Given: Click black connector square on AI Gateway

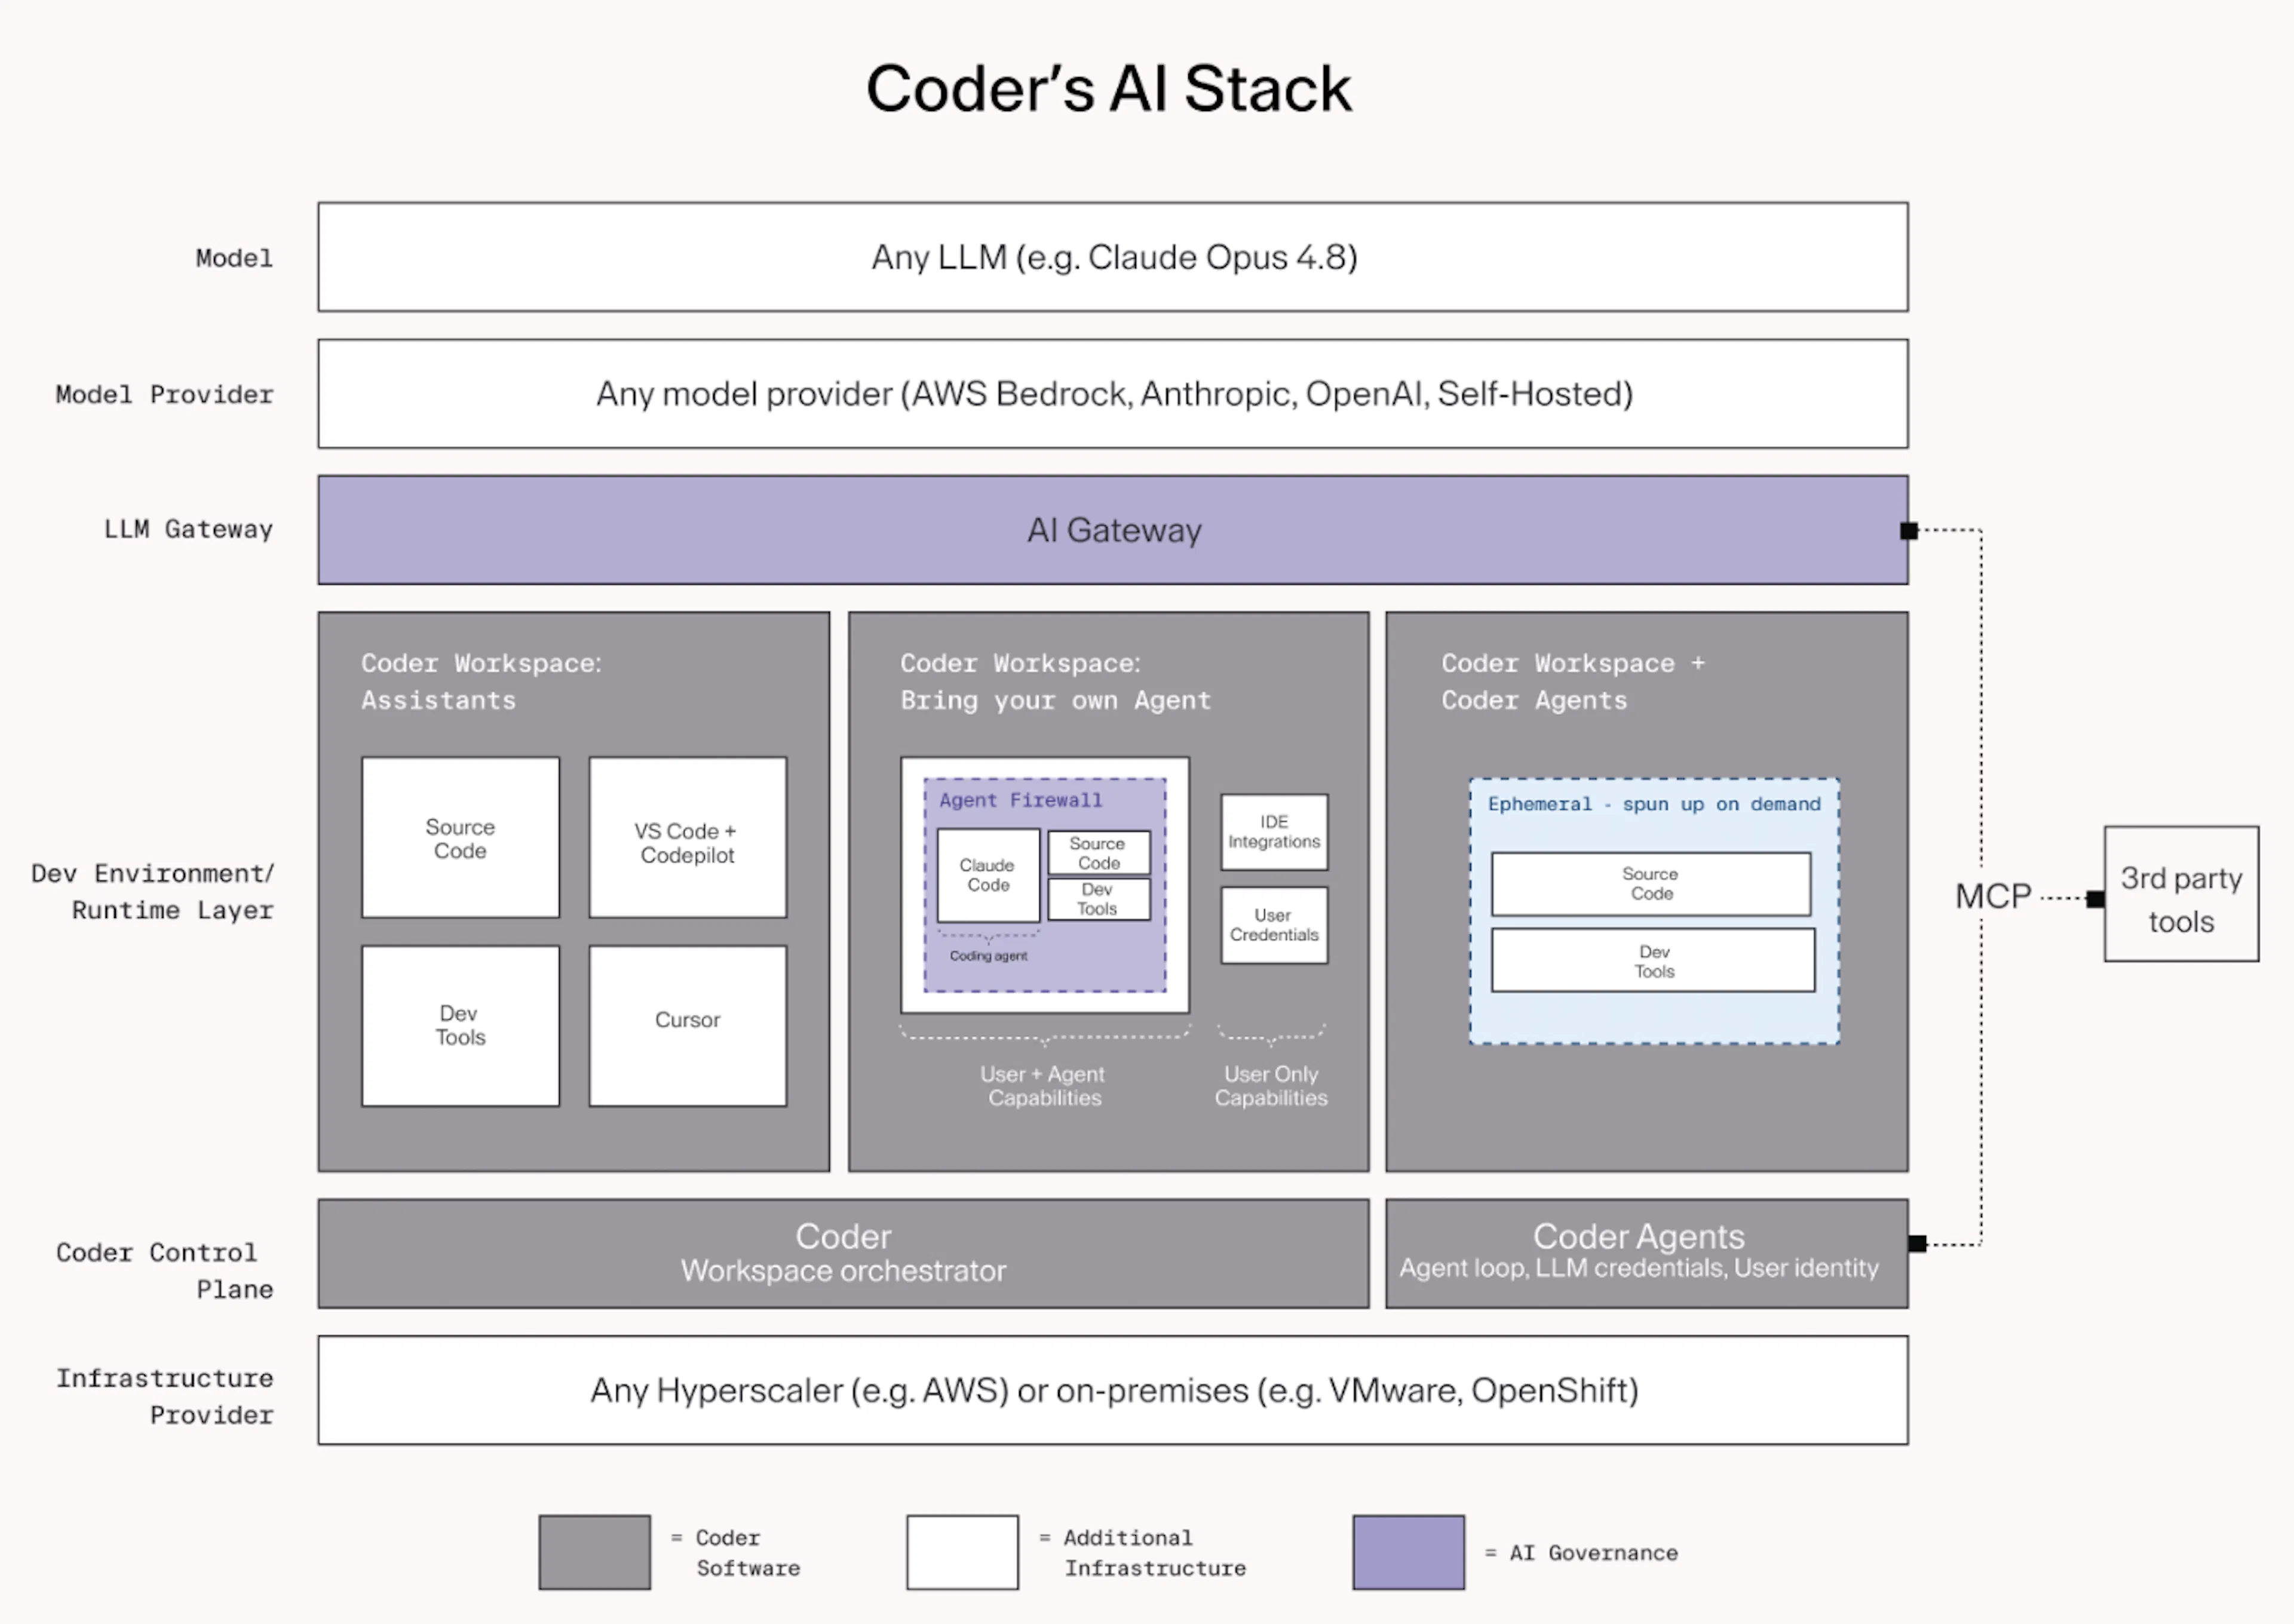Looking at the screenshot, I should point(1909,531).
